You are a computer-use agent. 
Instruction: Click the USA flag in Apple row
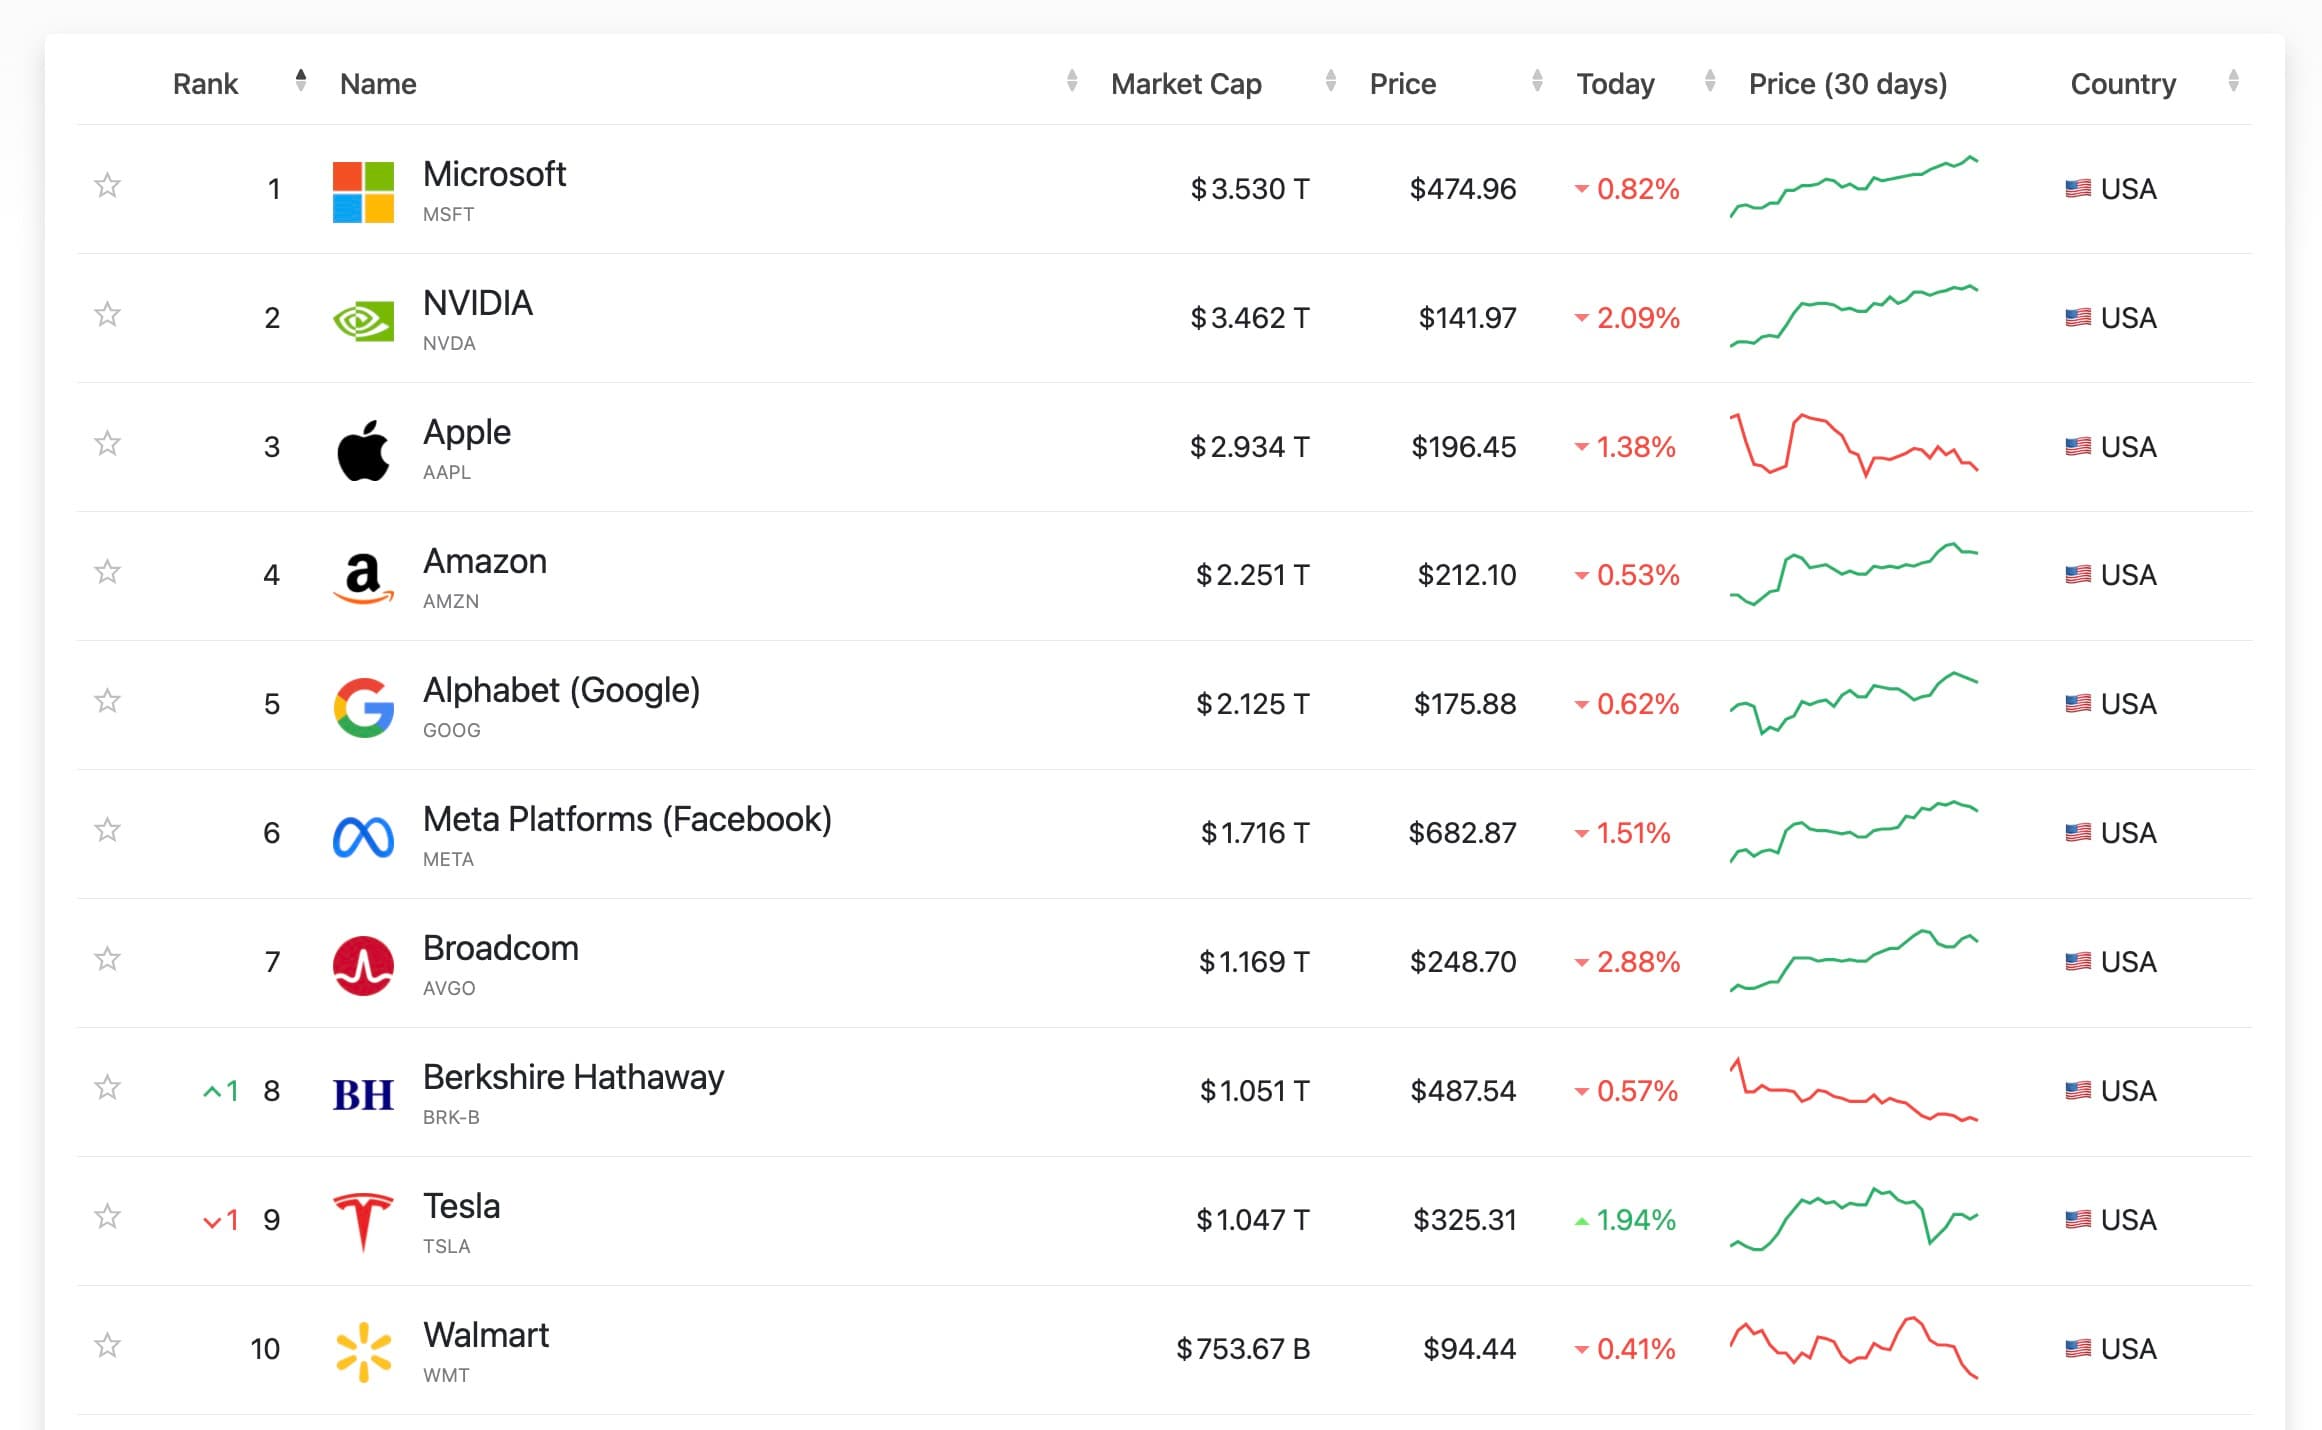click(2078, 446)
